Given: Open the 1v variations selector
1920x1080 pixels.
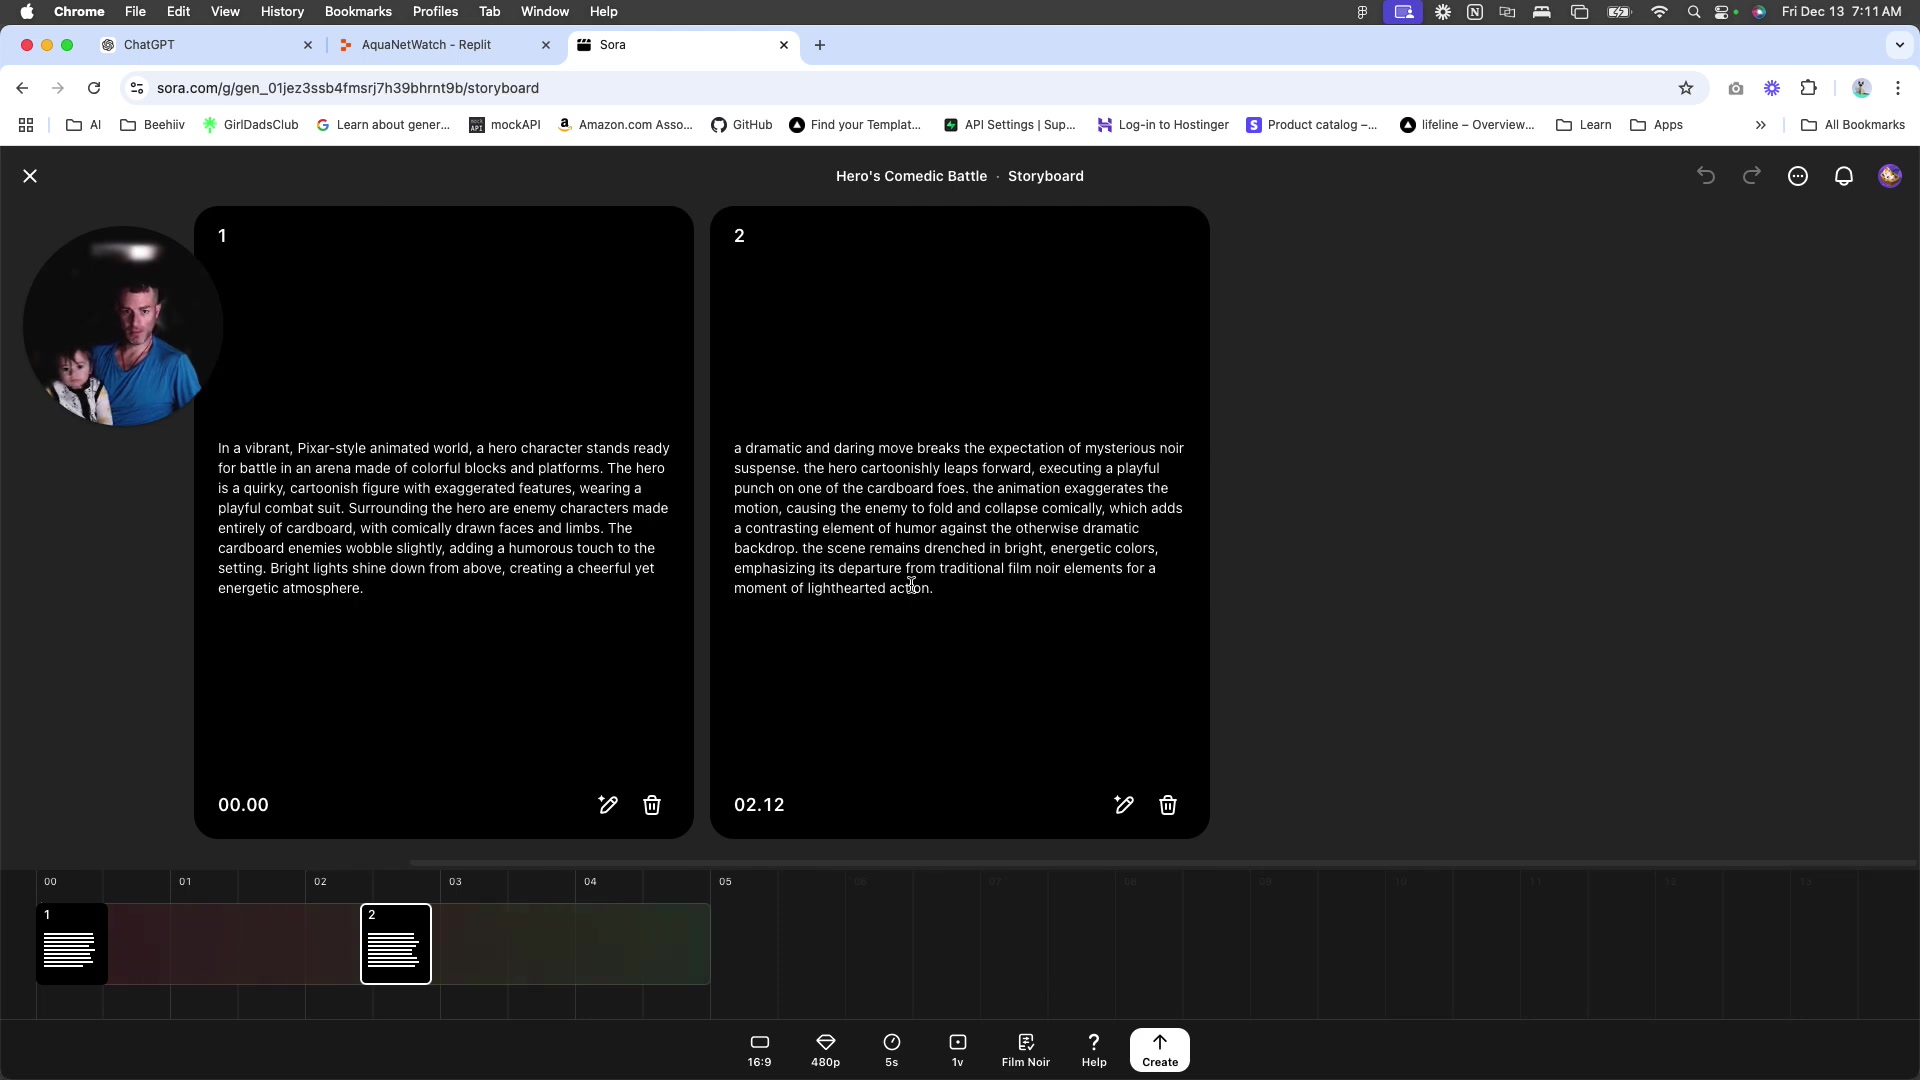Looking at the screenshot, I should tap(957, 1050).
